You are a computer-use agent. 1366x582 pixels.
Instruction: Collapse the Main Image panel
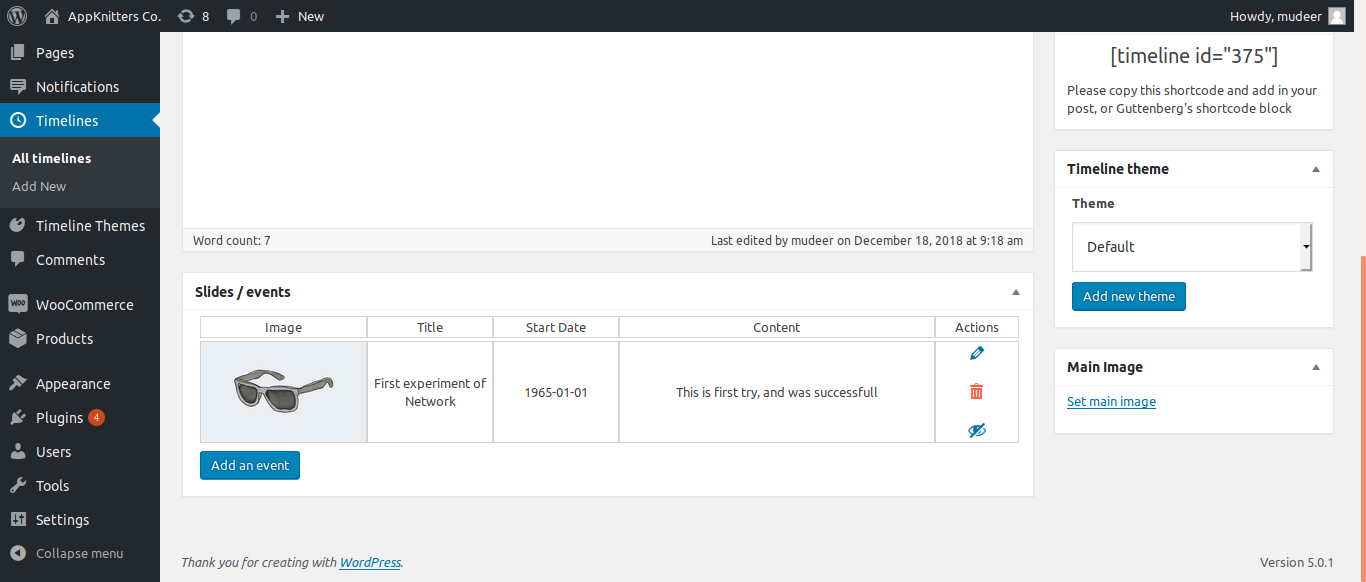point(1316,367)
